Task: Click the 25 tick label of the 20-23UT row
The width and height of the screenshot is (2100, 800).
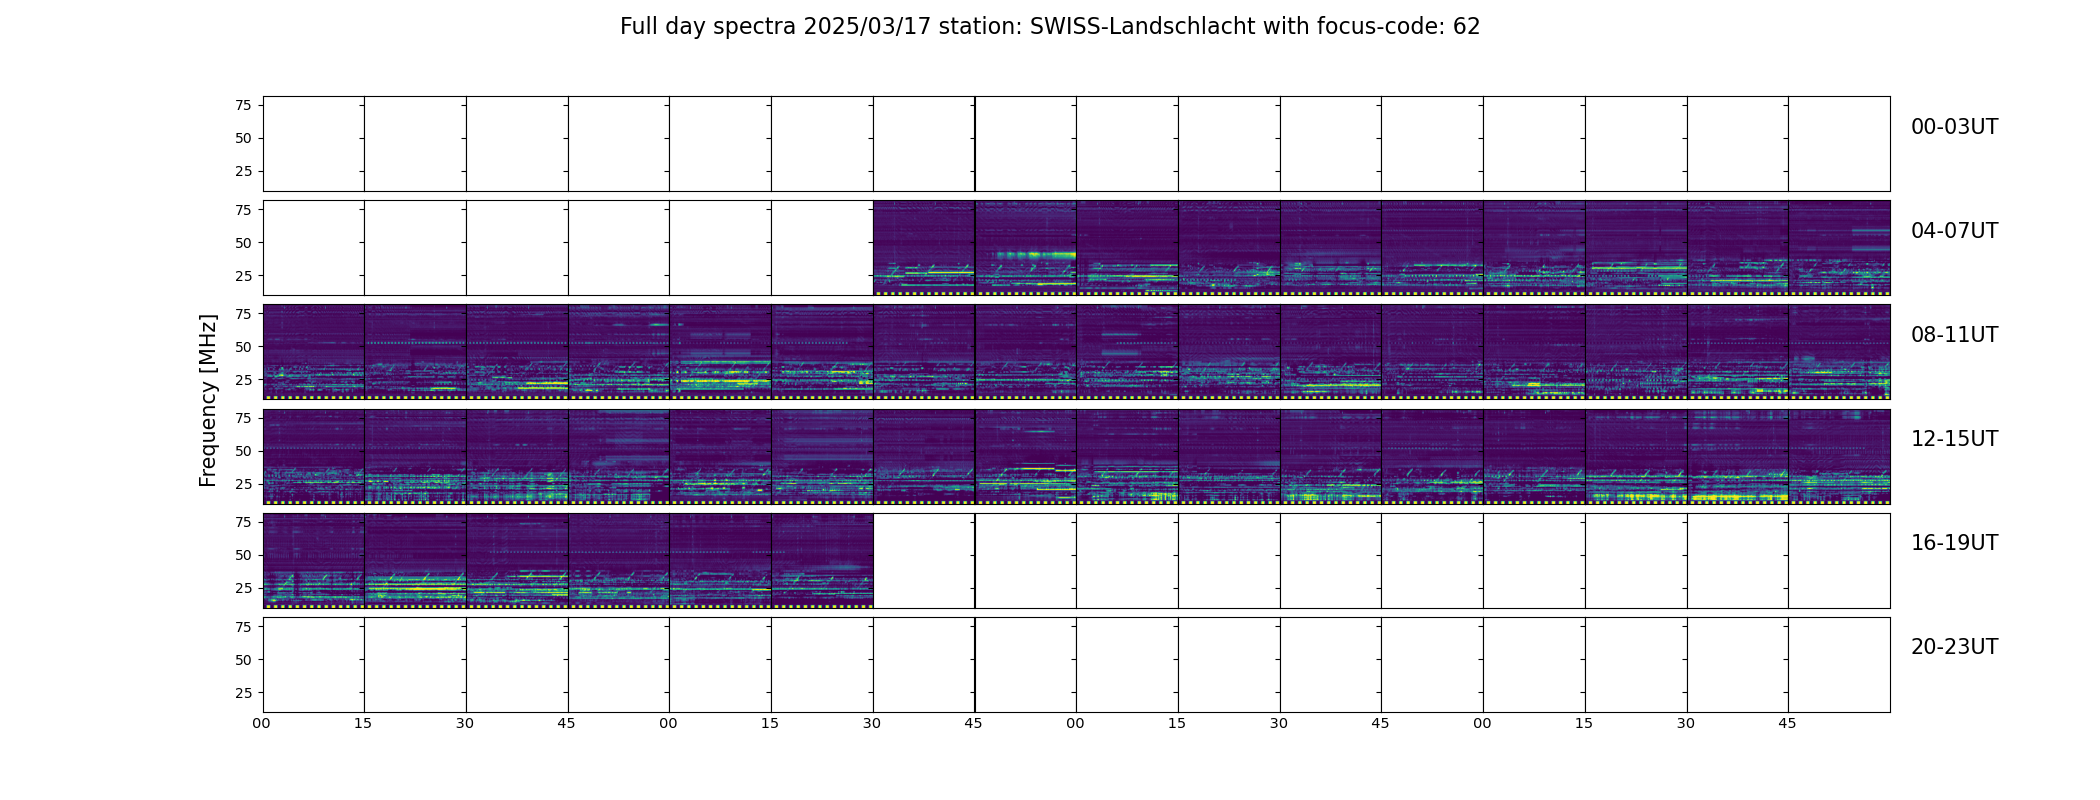Action: pos(243,693)
